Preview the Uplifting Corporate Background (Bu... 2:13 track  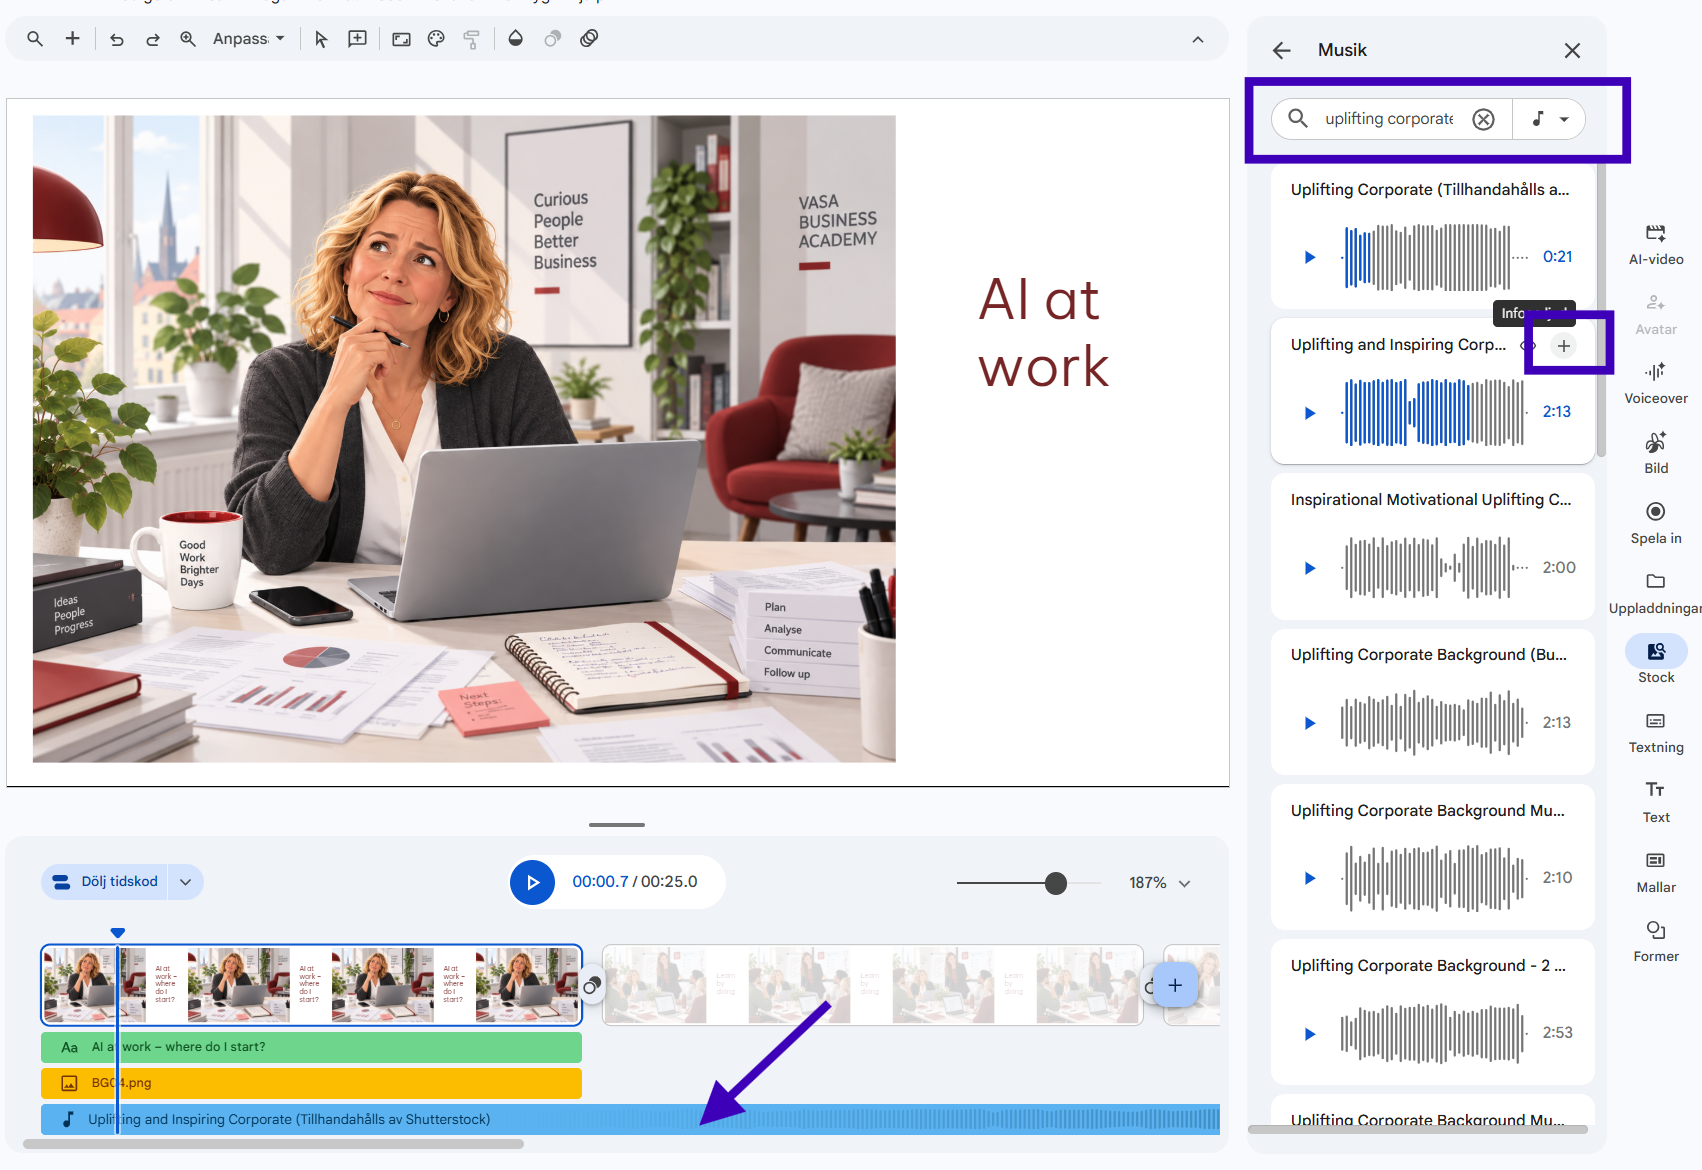pyautogui.click(x=1310, y=723)
